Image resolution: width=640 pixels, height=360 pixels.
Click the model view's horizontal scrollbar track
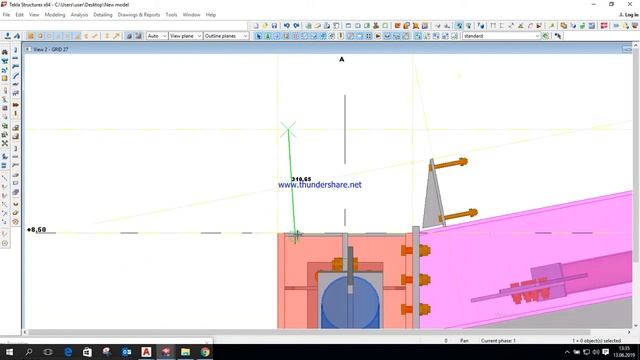(x=327, y=332)
